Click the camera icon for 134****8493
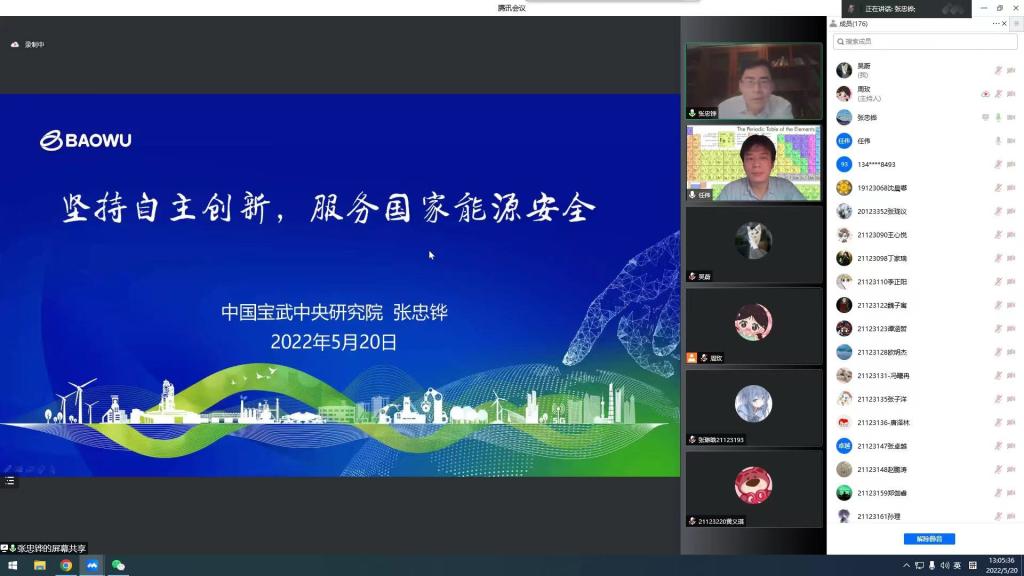1024x576 pixels. coord(1011,164)
